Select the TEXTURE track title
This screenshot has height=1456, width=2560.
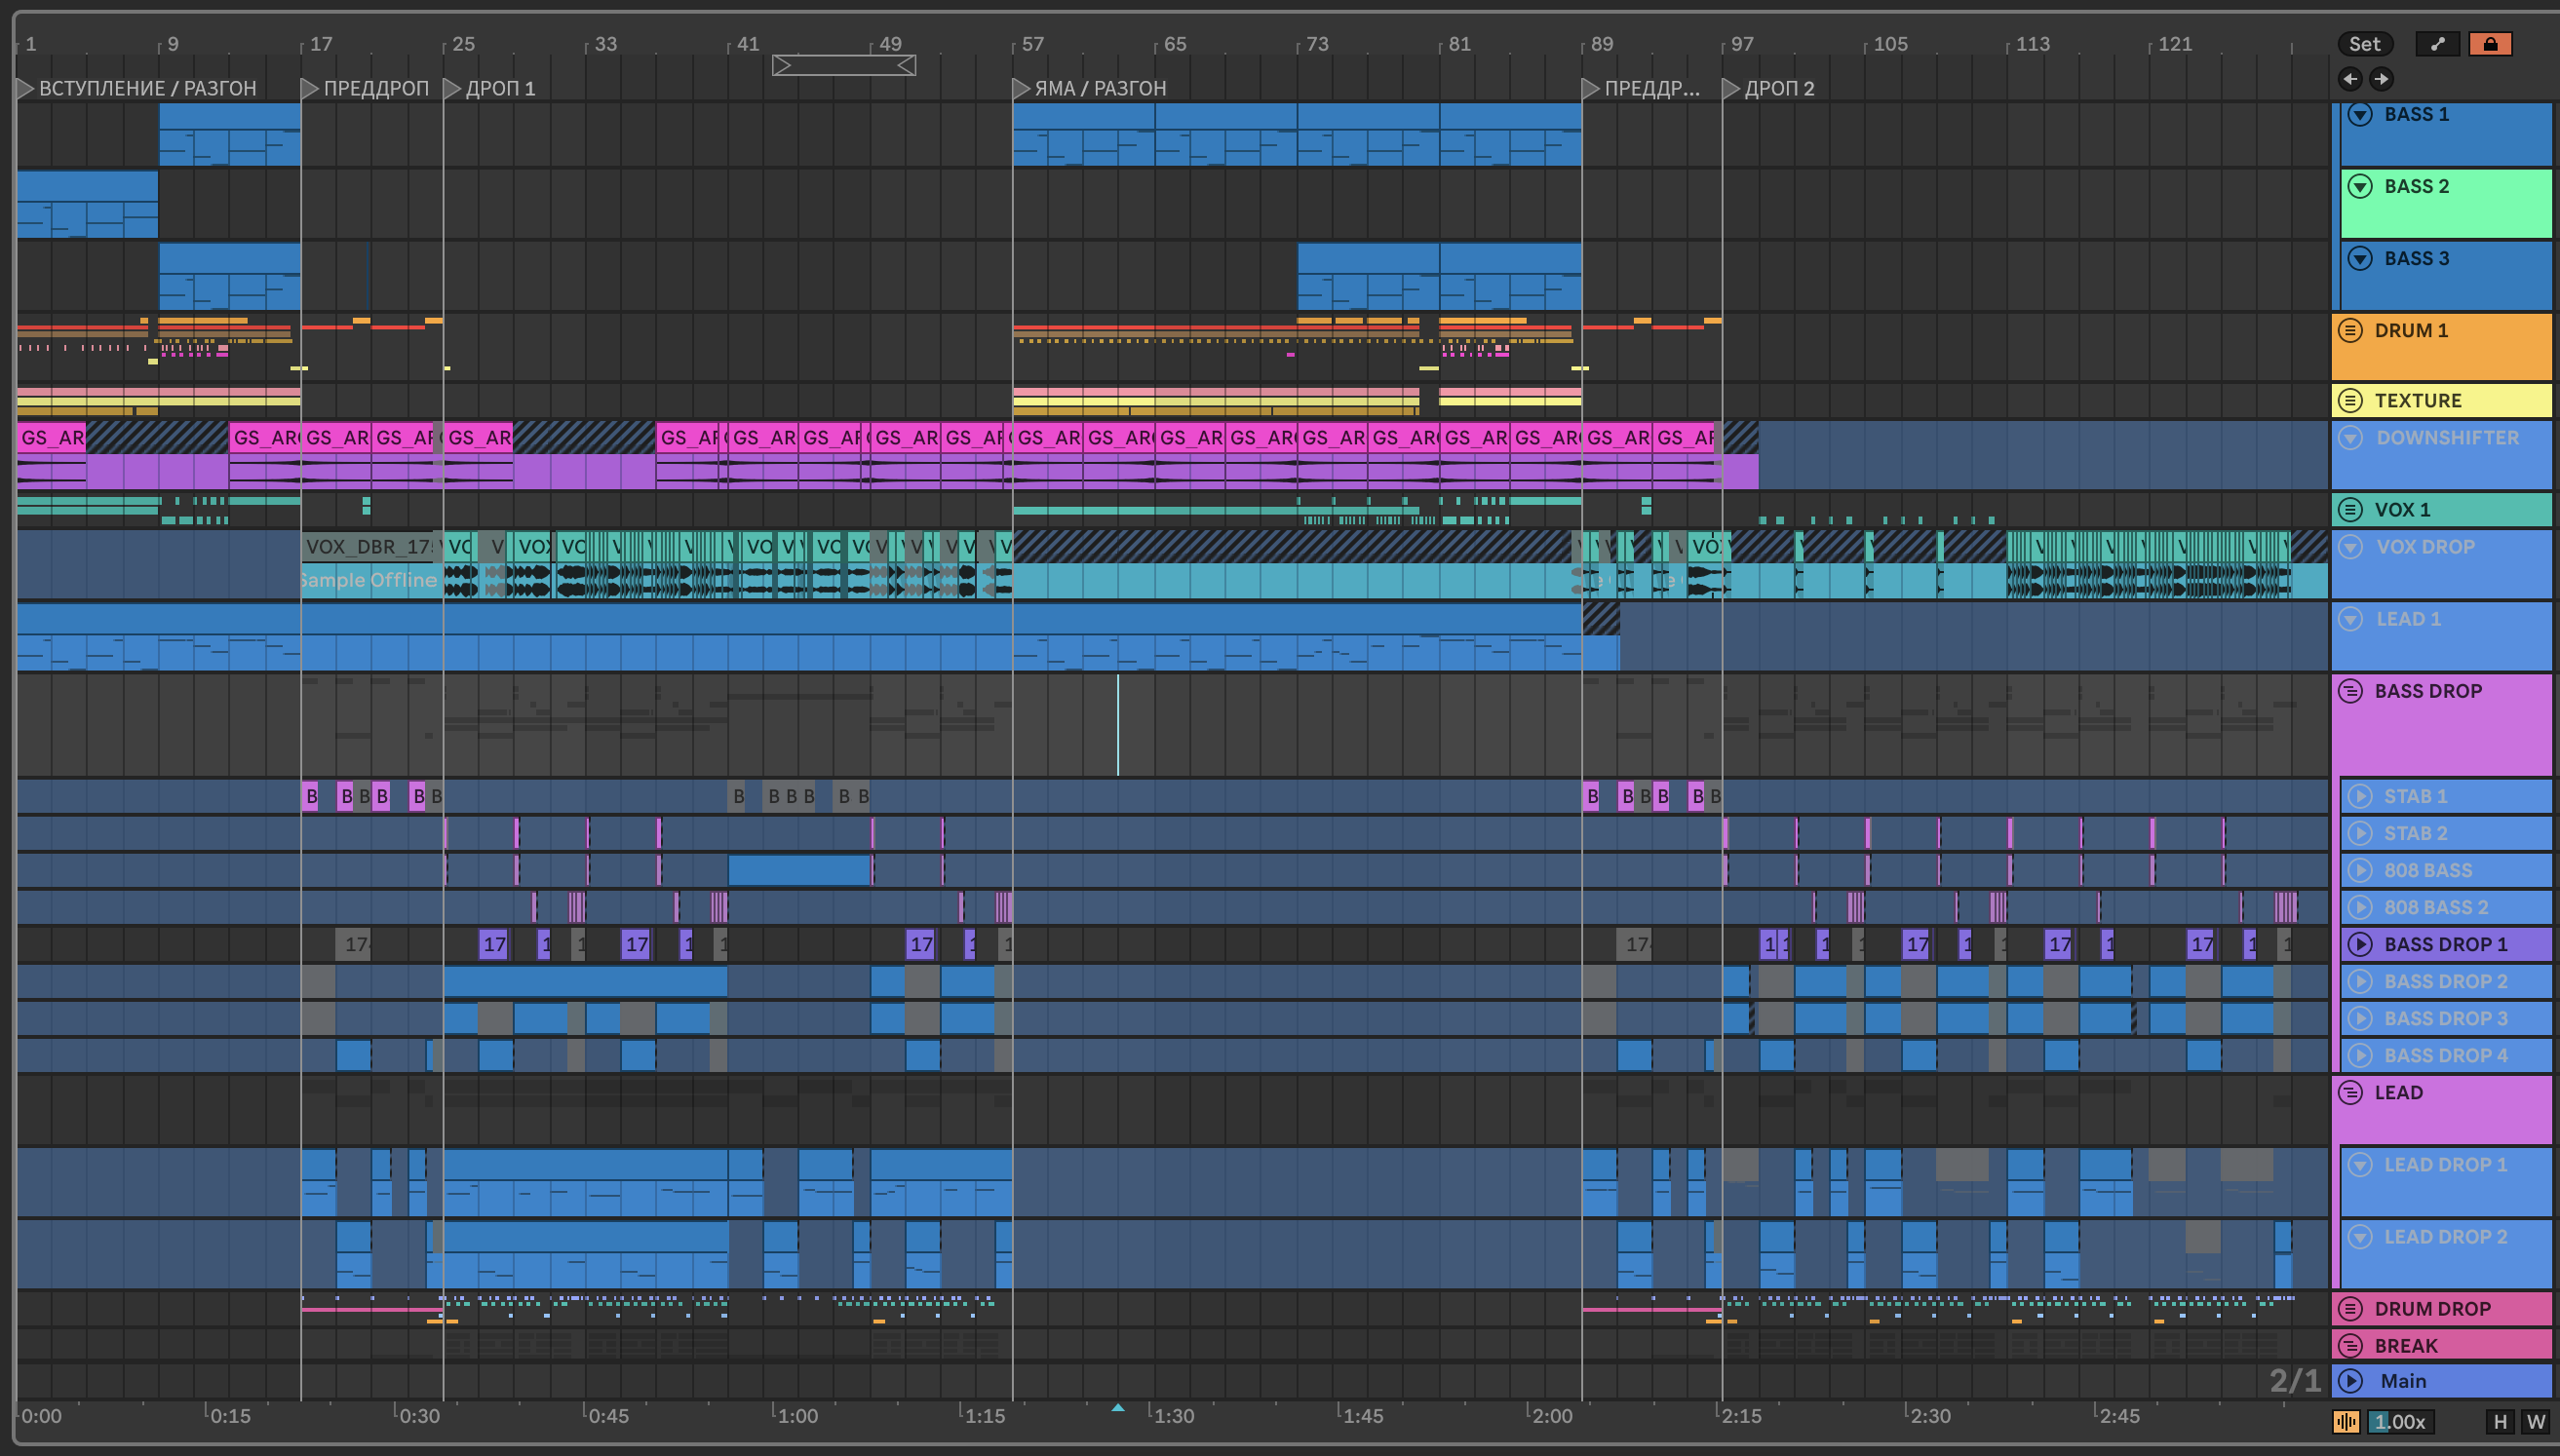(2418, 400)
